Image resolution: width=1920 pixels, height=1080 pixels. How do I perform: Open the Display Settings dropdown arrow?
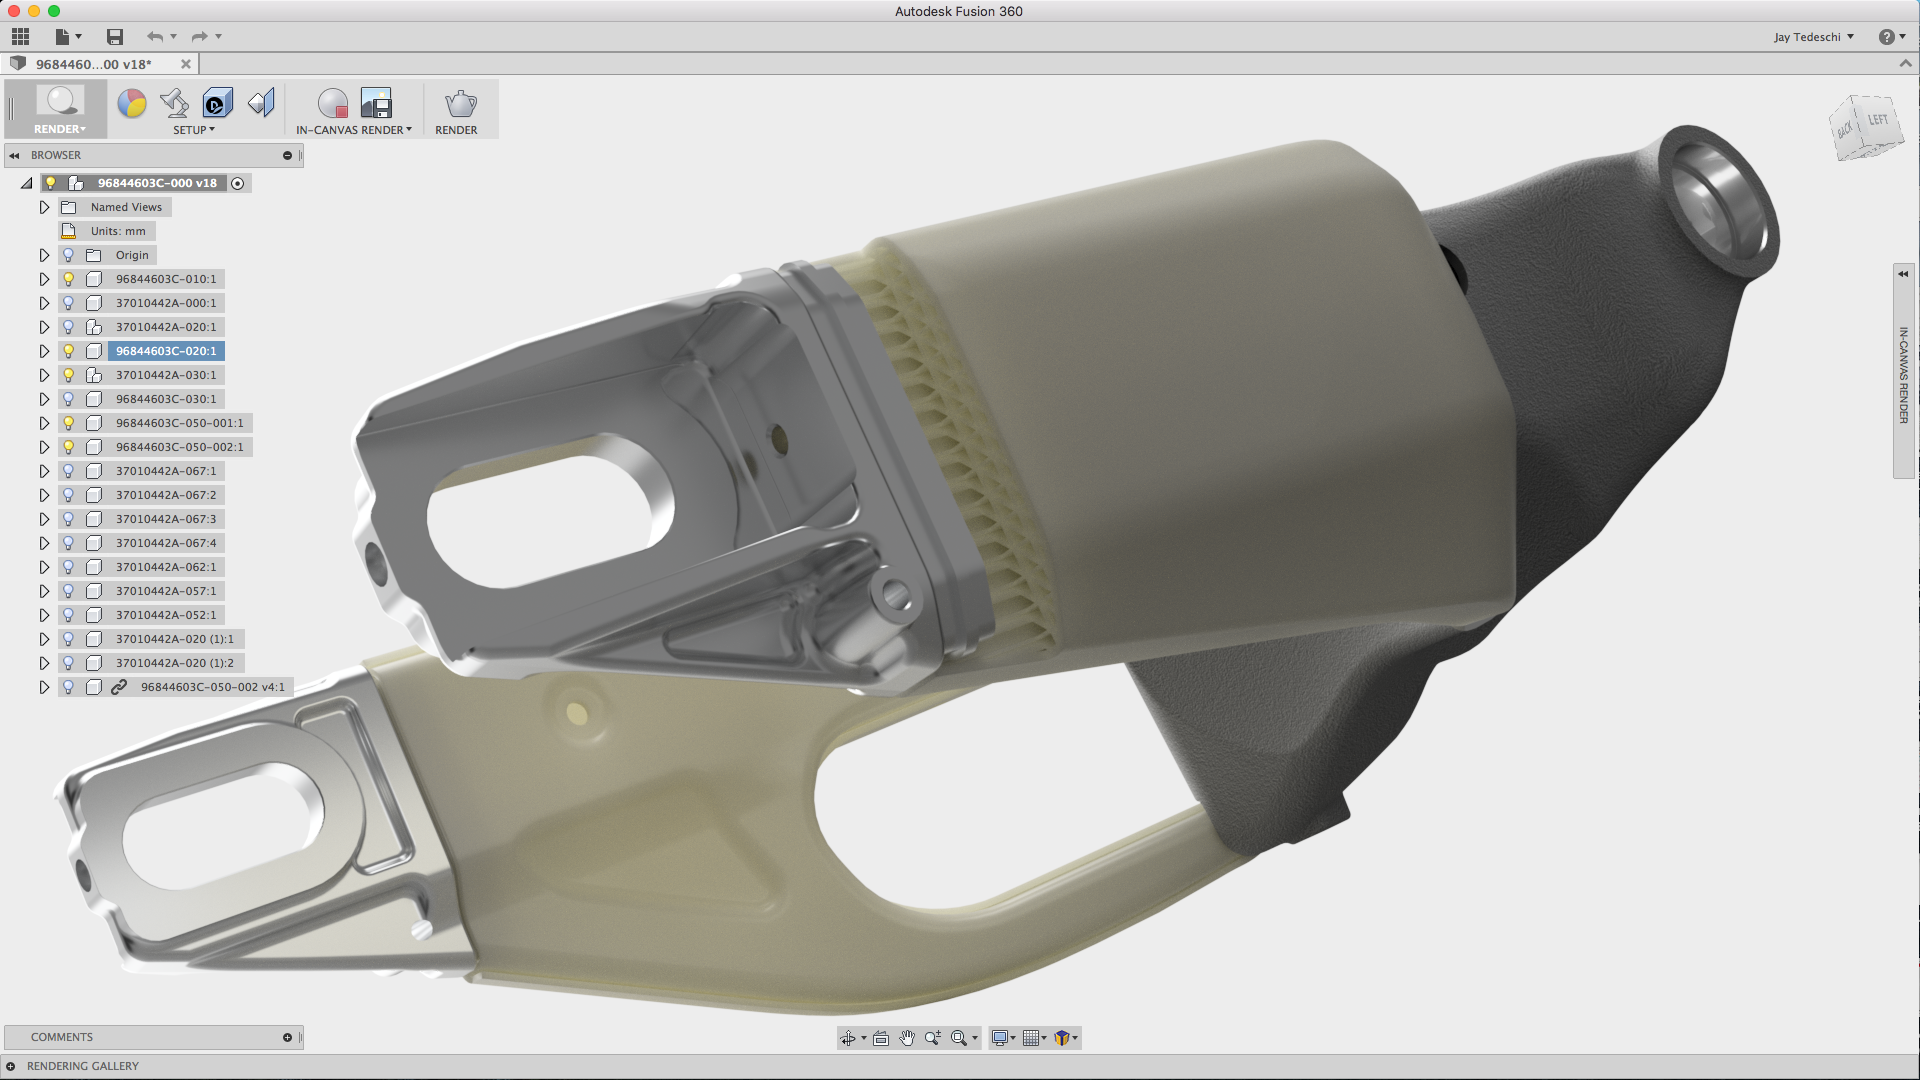point(1013,1038)
